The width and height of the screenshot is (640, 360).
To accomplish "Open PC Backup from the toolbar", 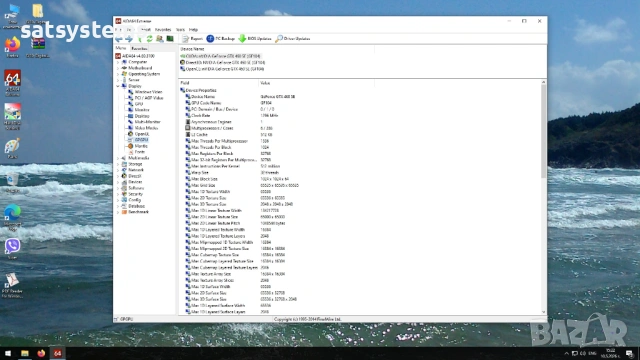I will coord(220,39).
